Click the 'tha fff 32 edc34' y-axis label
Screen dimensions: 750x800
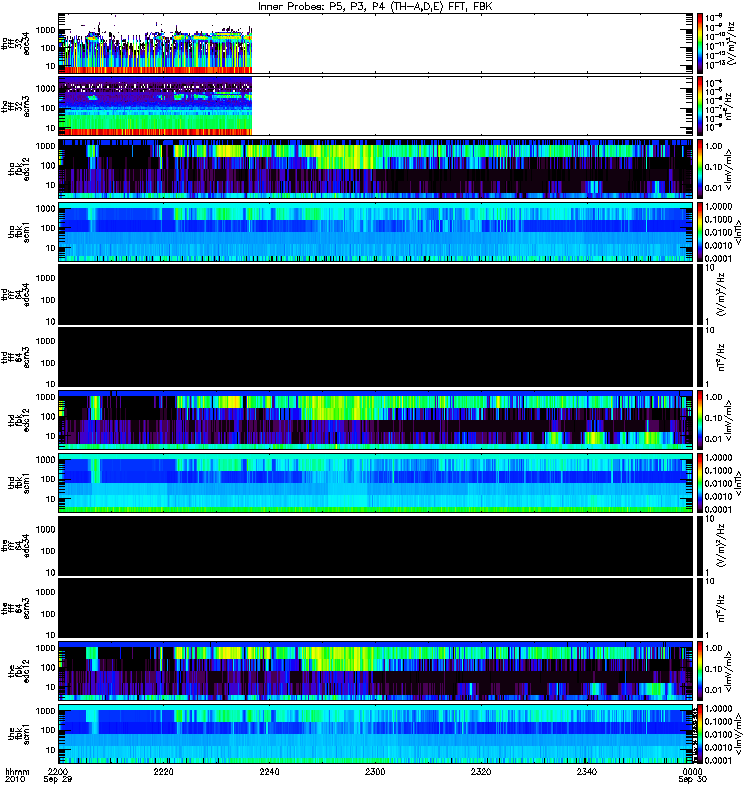click(16, 43)
